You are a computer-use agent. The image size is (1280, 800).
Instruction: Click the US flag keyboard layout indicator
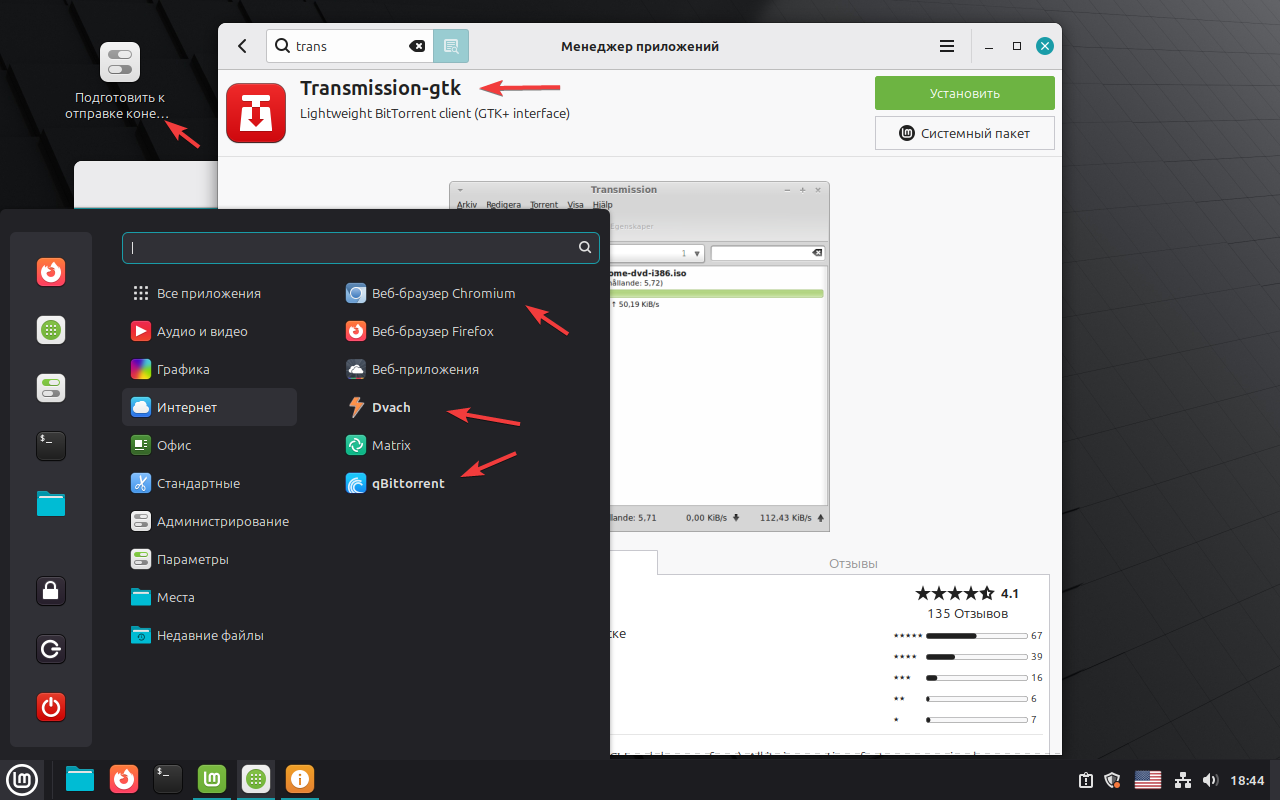pyautogui.click(x=1147, y=780)
